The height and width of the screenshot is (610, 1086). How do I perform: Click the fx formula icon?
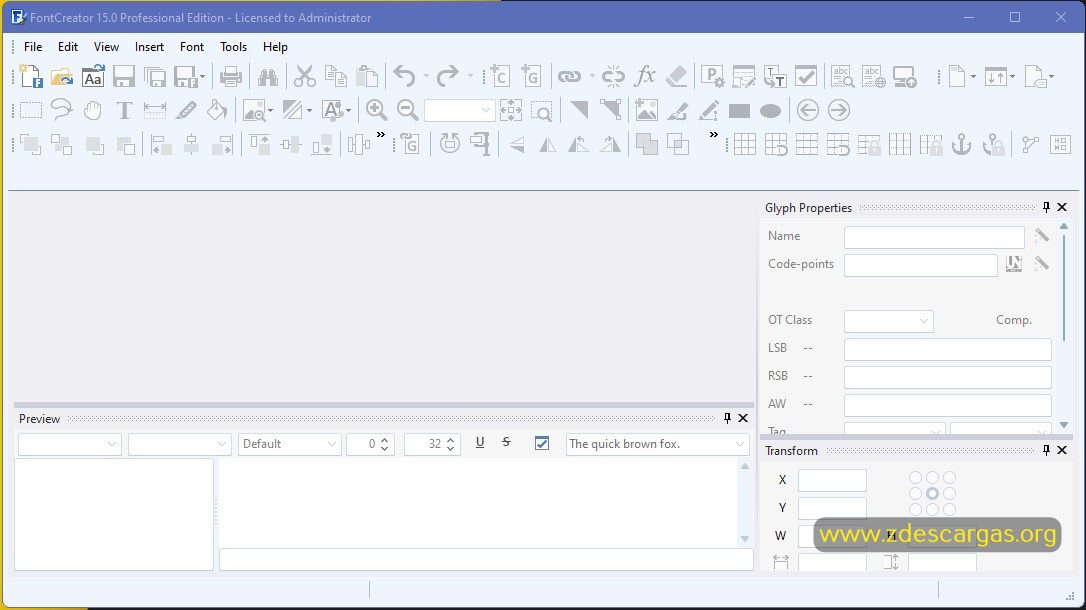click(645, 76)
